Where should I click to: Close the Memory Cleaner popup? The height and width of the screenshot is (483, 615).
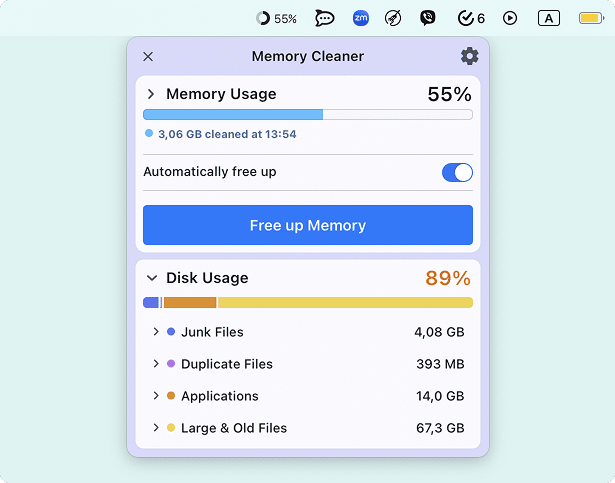pos(148,57)
